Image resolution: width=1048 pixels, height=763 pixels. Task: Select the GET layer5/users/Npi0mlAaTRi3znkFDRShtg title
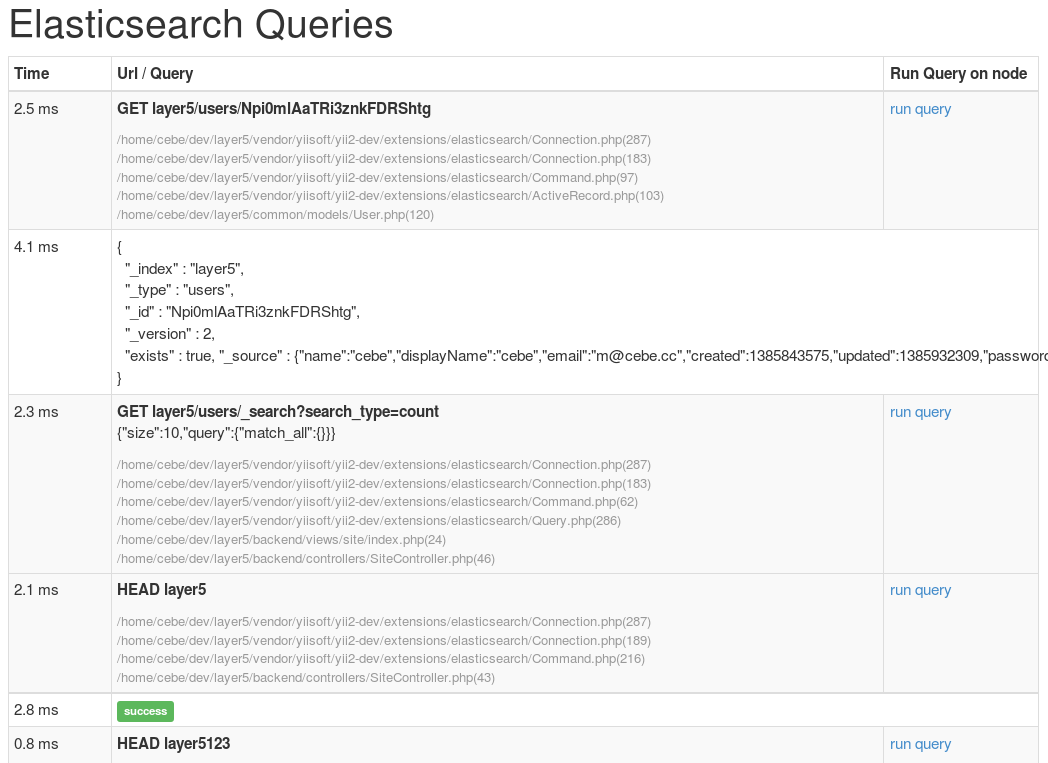[x=274, y=109]
